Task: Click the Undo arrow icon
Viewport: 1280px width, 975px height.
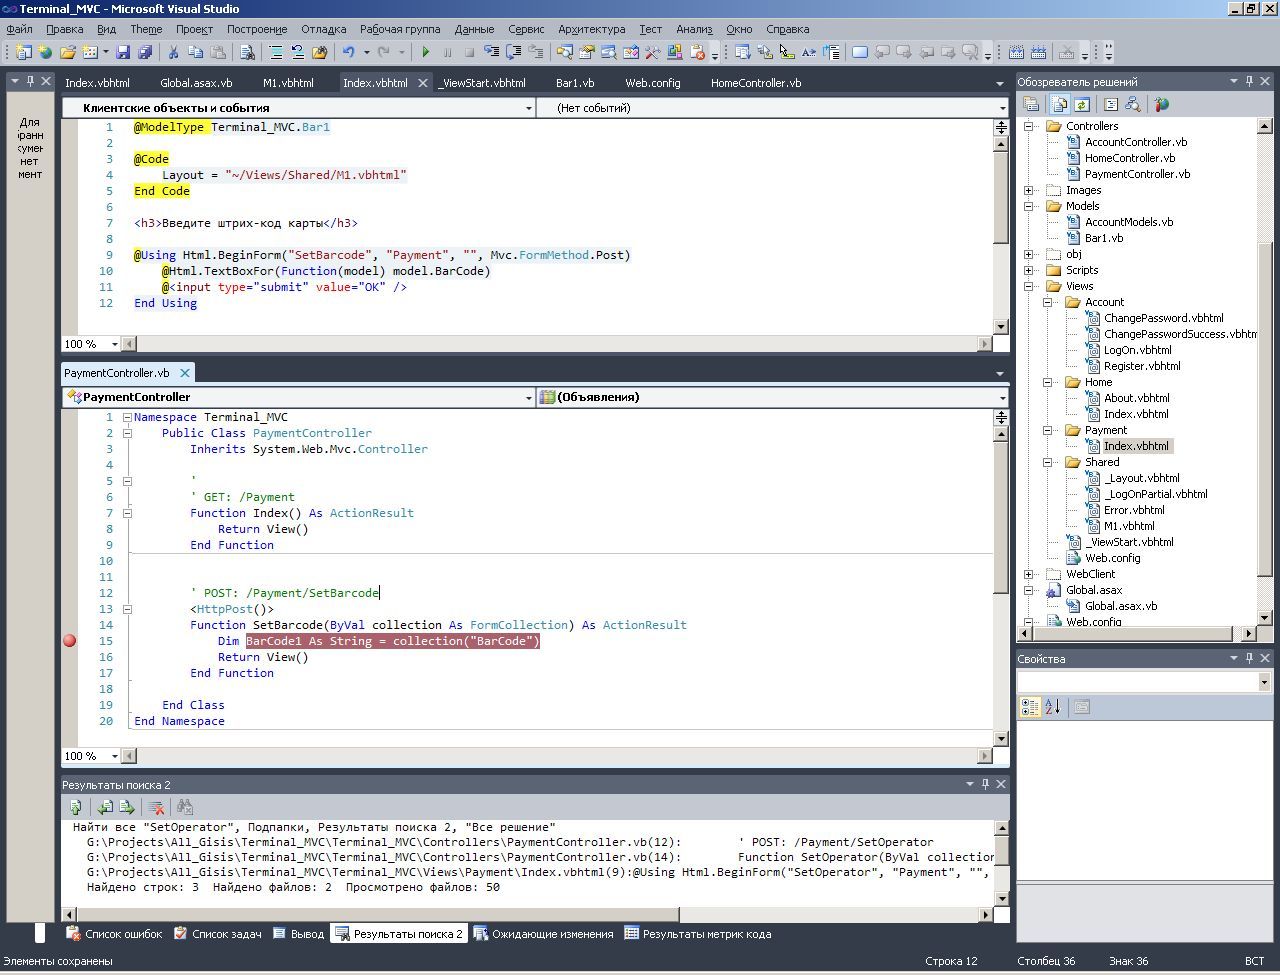Action: tap(348, 52)
